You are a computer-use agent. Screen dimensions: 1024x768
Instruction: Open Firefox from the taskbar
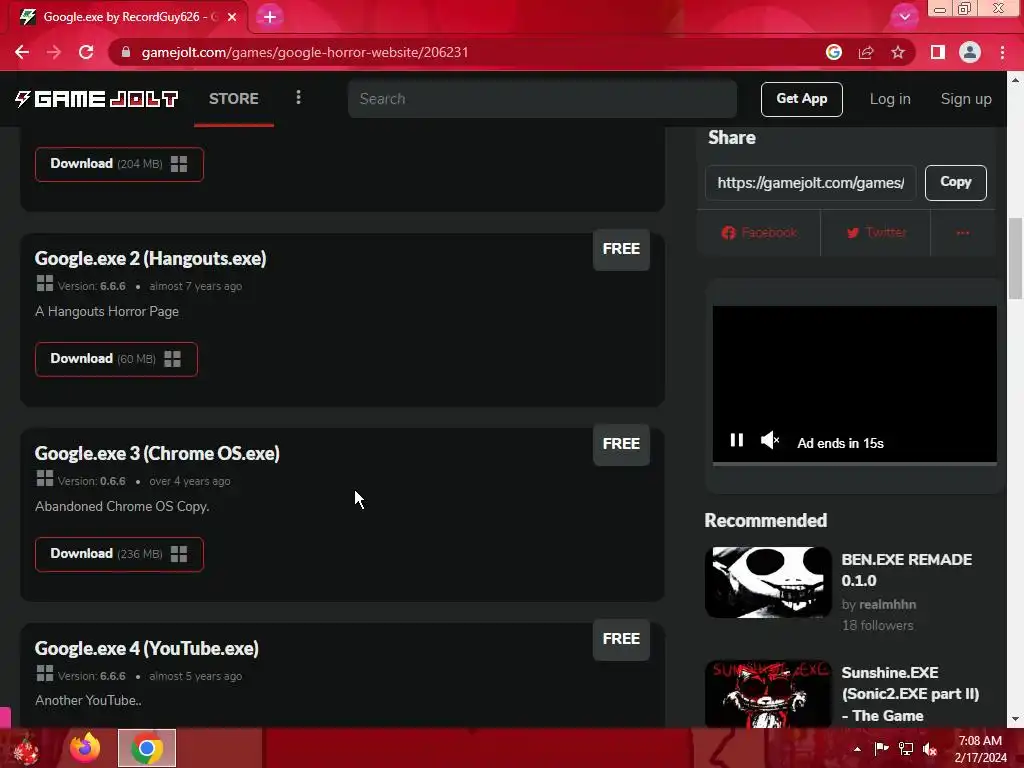(86, 747)
